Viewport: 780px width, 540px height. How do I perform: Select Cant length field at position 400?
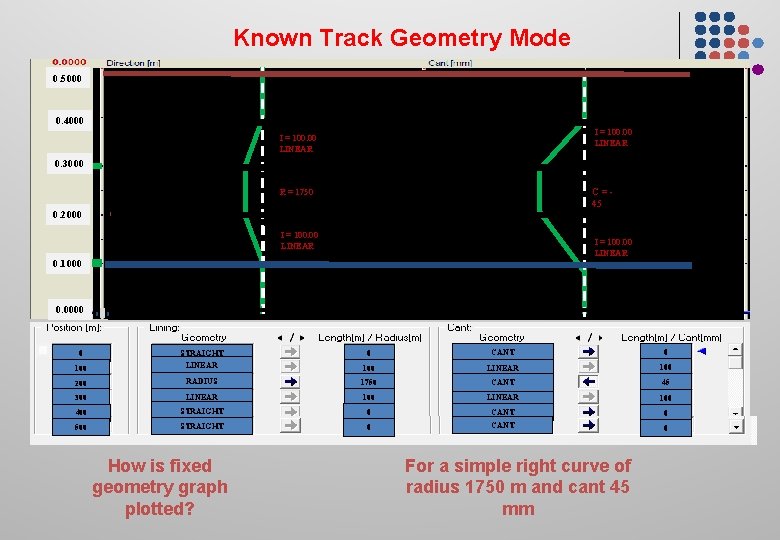coord(666,412)
